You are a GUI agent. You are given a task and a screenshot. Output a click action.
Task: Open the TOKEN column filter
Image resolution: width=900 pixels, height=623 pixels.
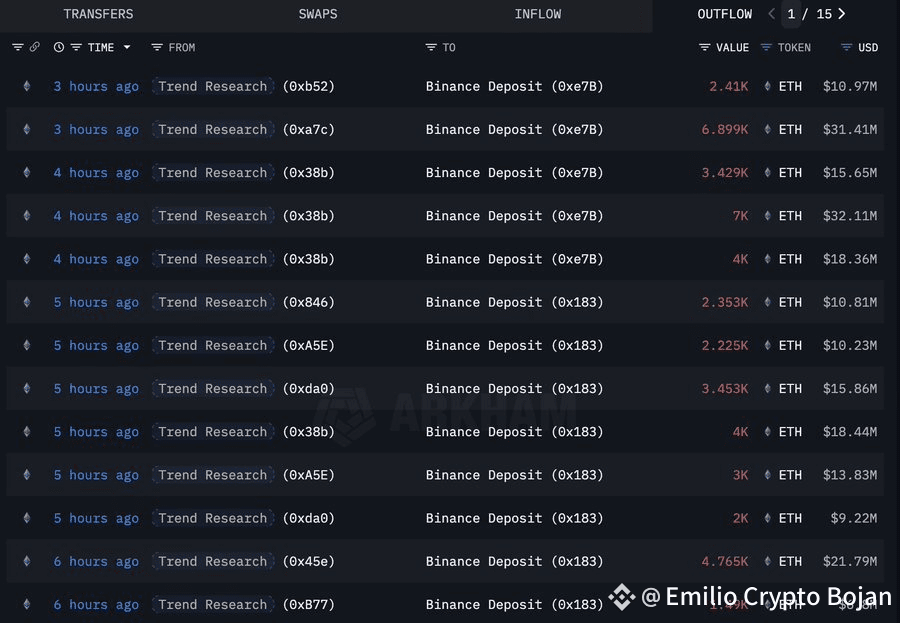pyautogui.click(x=766, y=47)
